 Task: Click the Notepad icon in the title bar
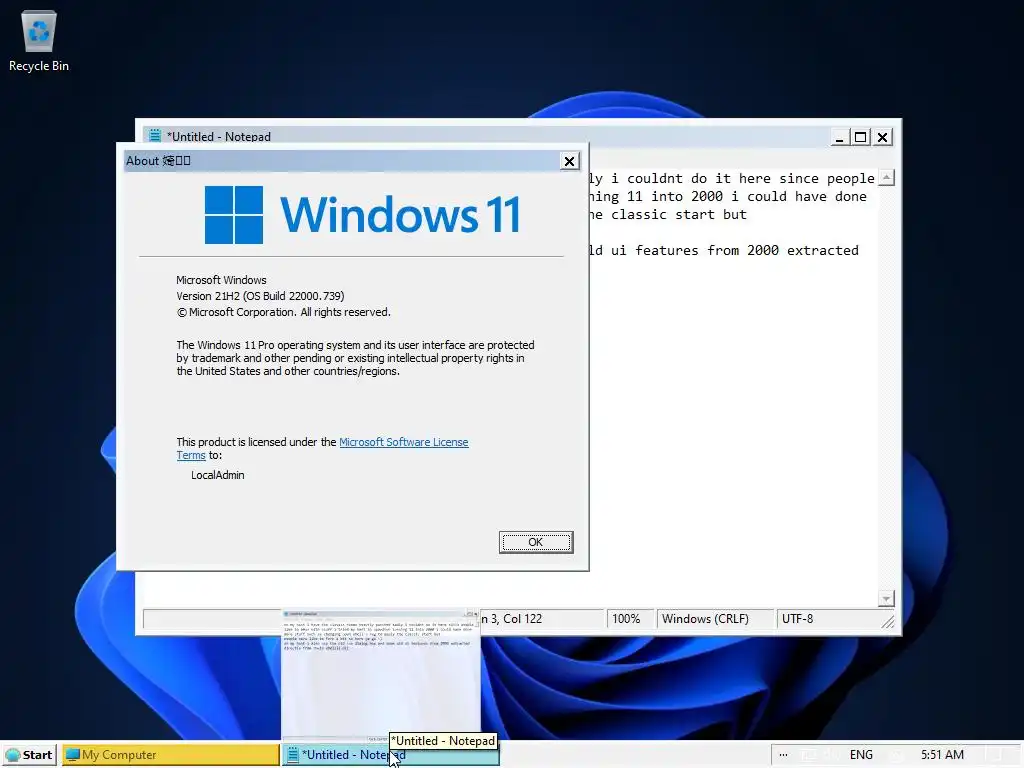click(155, 136)
